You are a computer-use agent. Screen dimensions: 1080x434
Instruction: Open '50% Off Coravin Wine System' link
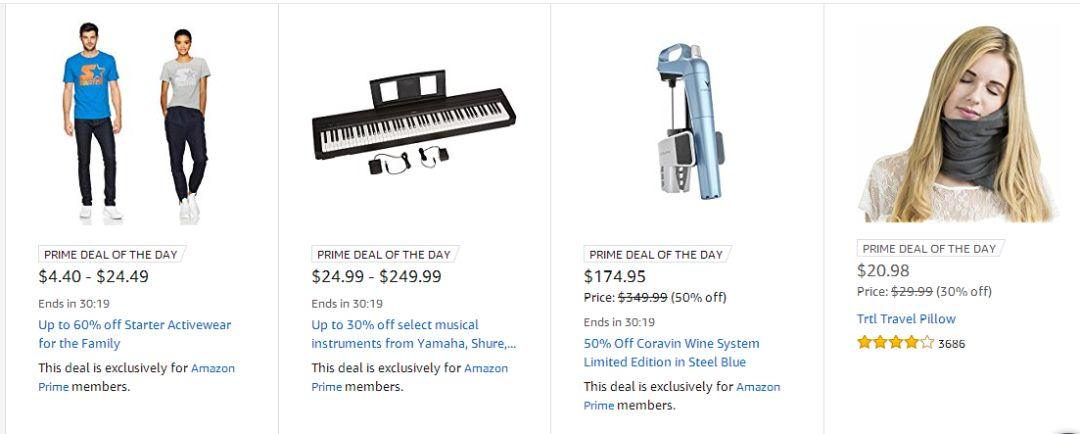point(672,353)
